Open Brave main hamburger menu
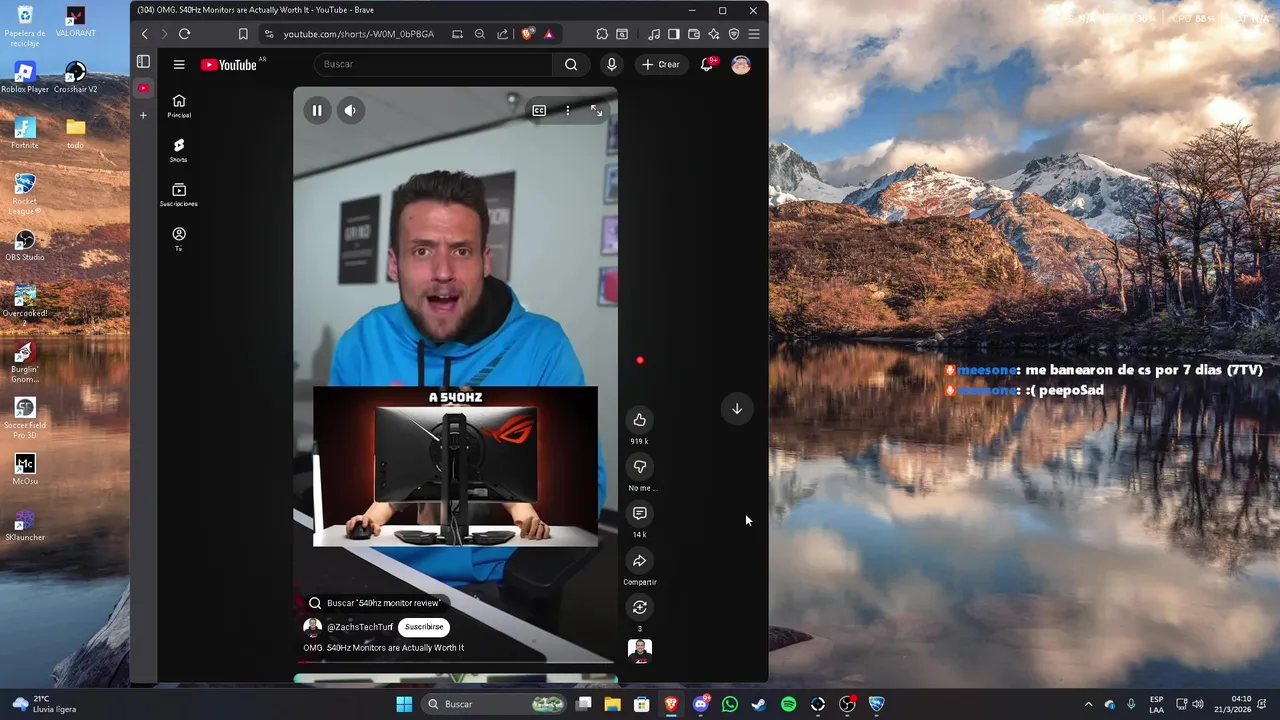 click(754, 34)
